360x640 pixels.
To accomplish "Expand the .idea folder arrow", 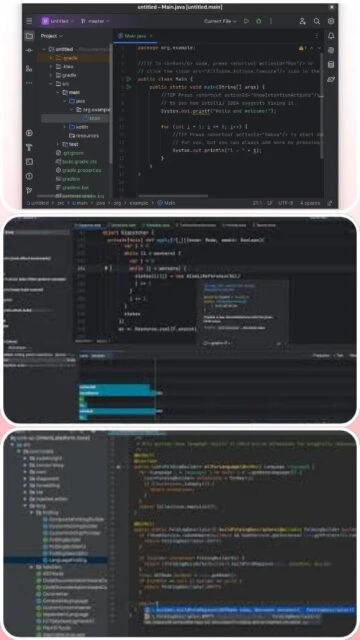I will click(51, 67).
